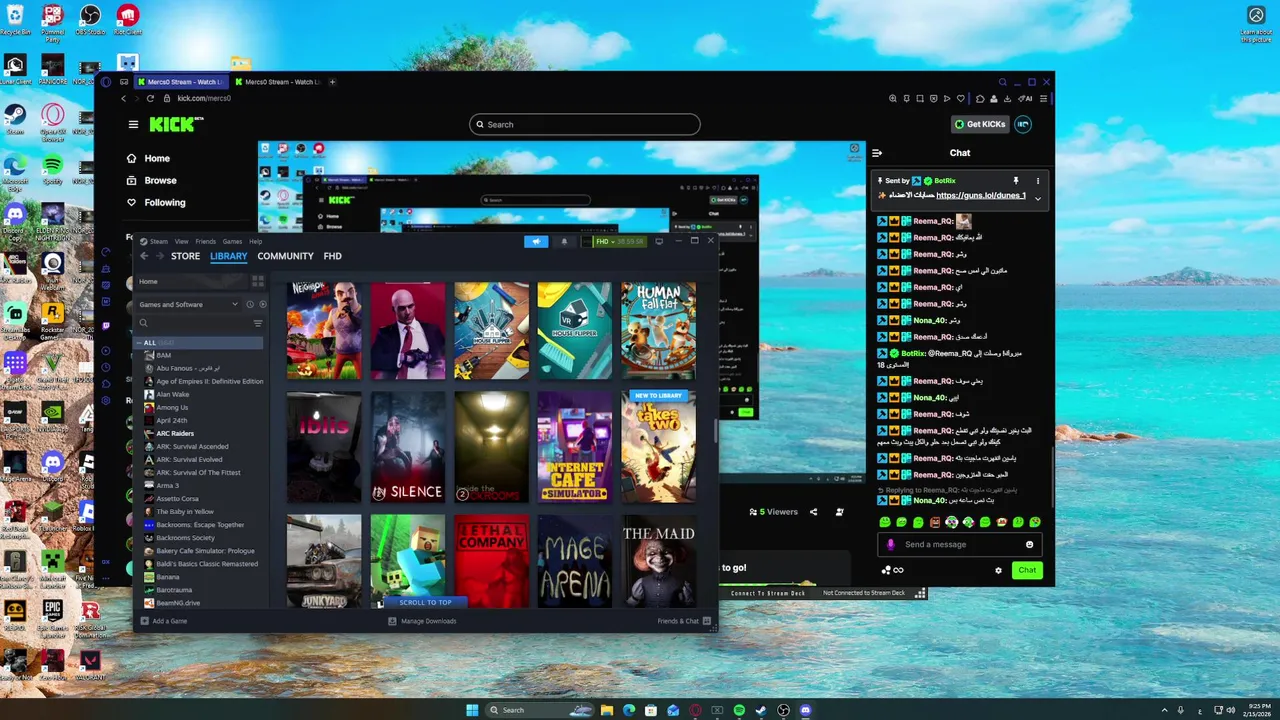Screen dimensions: 1280x720
Task: Switch to the STORE tab
Action: coord(185,256)
